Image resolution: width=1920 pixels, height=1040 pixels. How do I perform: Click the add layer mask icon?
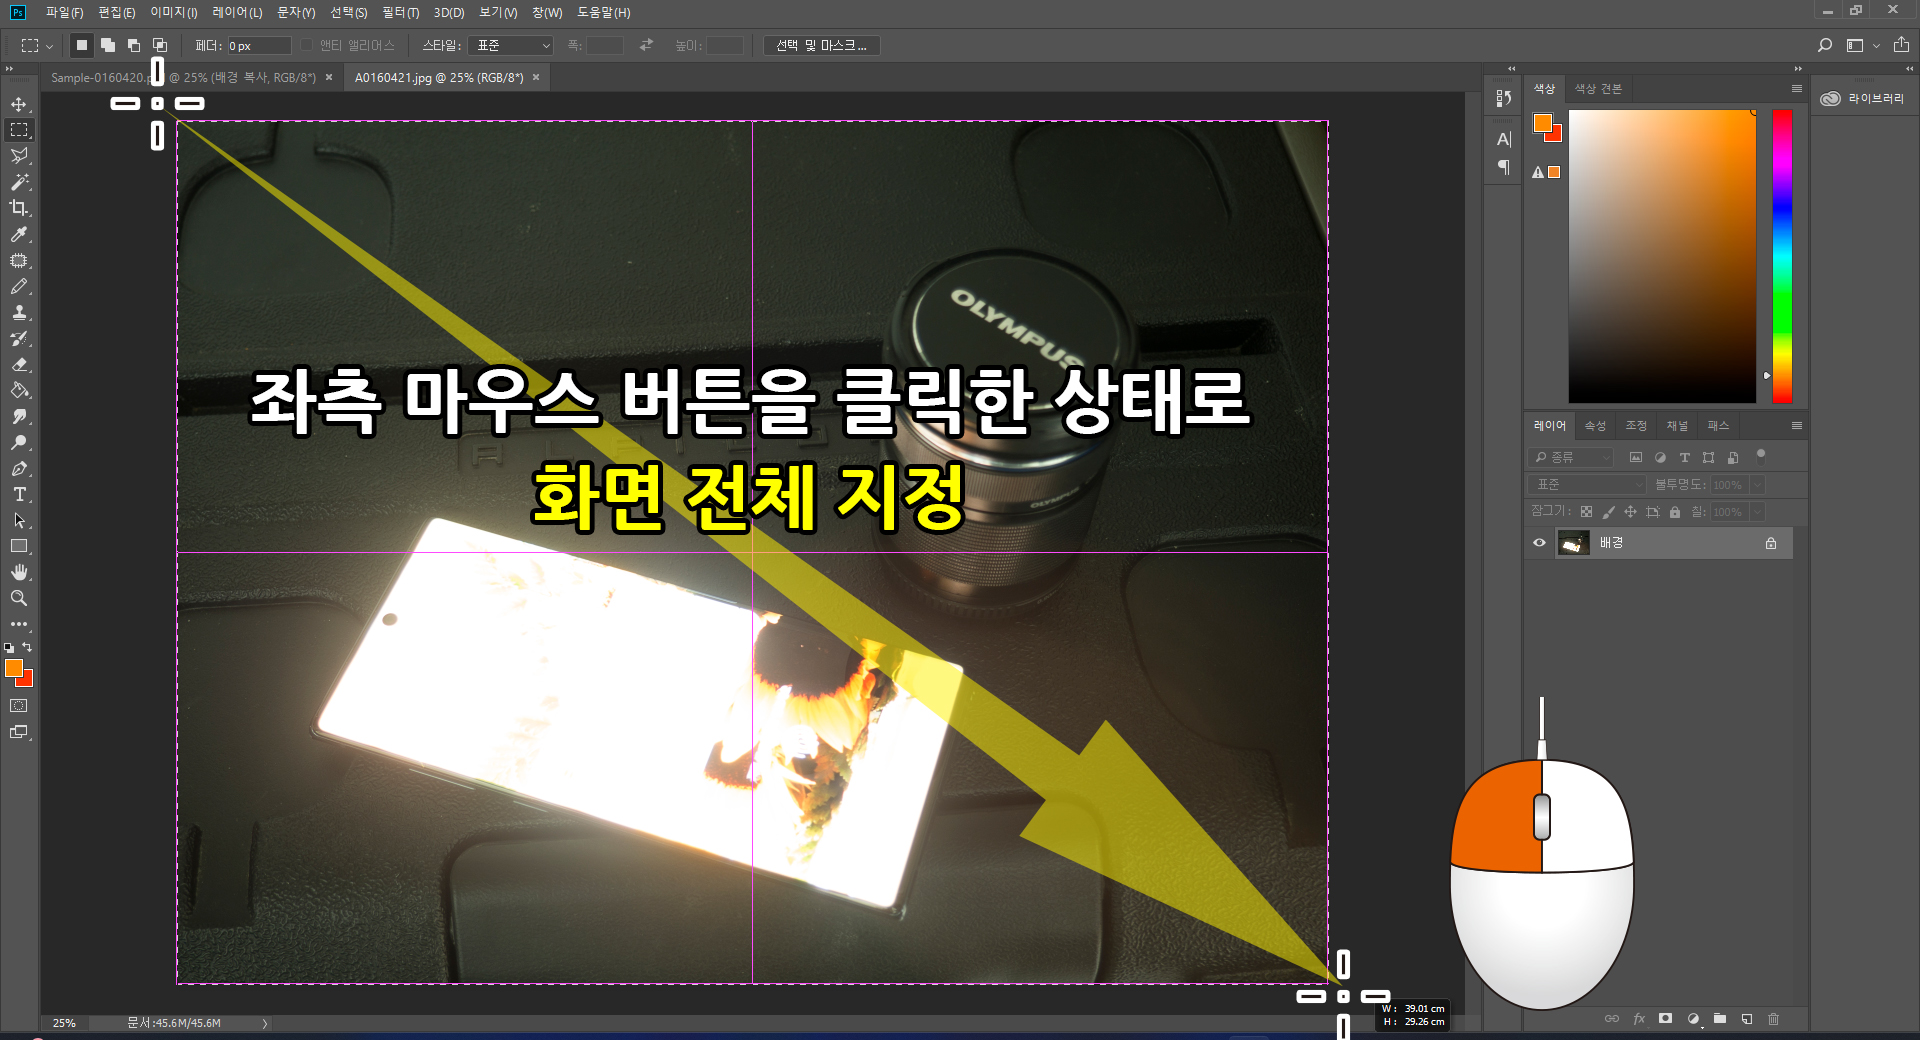coord(1665,1019)
